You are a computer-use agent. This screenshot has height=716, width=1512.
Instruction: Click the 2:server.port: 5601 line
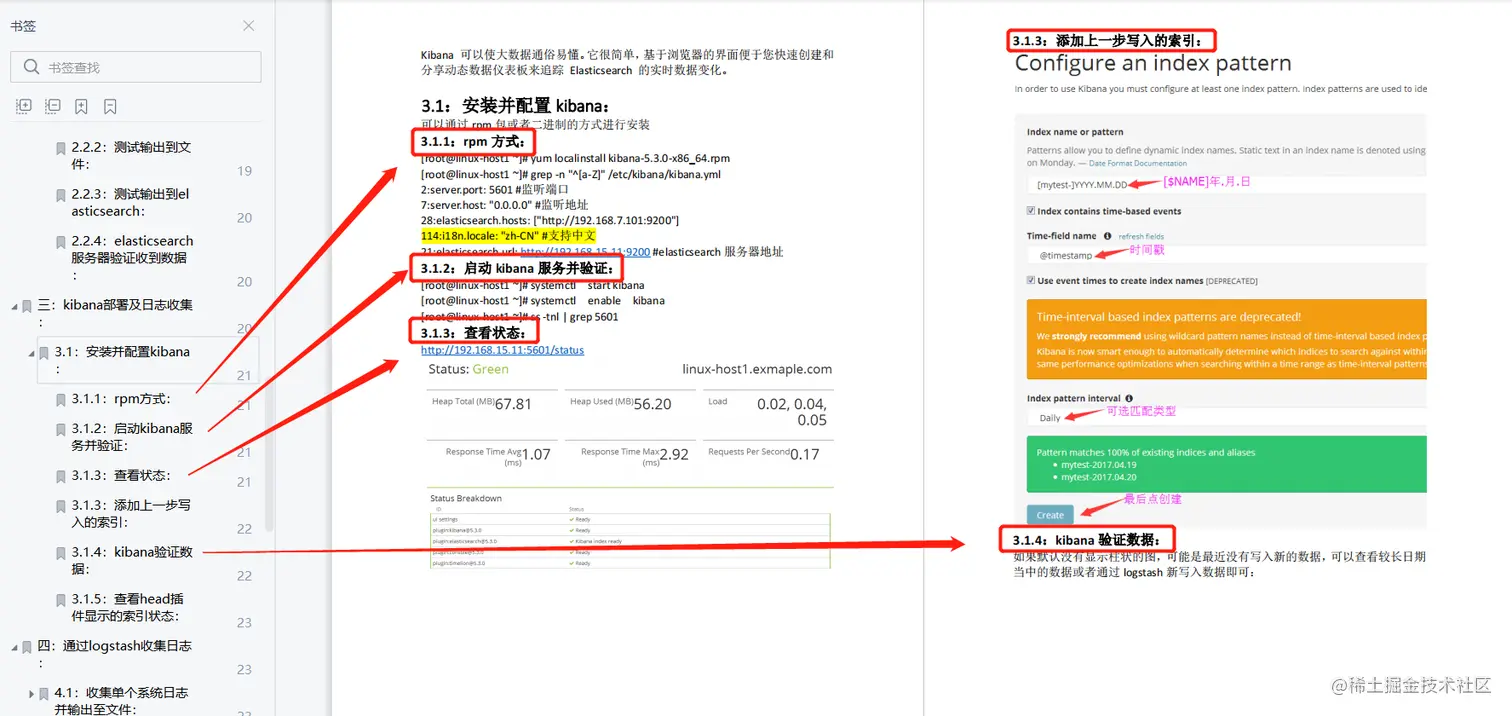click(x=495, y=189)
